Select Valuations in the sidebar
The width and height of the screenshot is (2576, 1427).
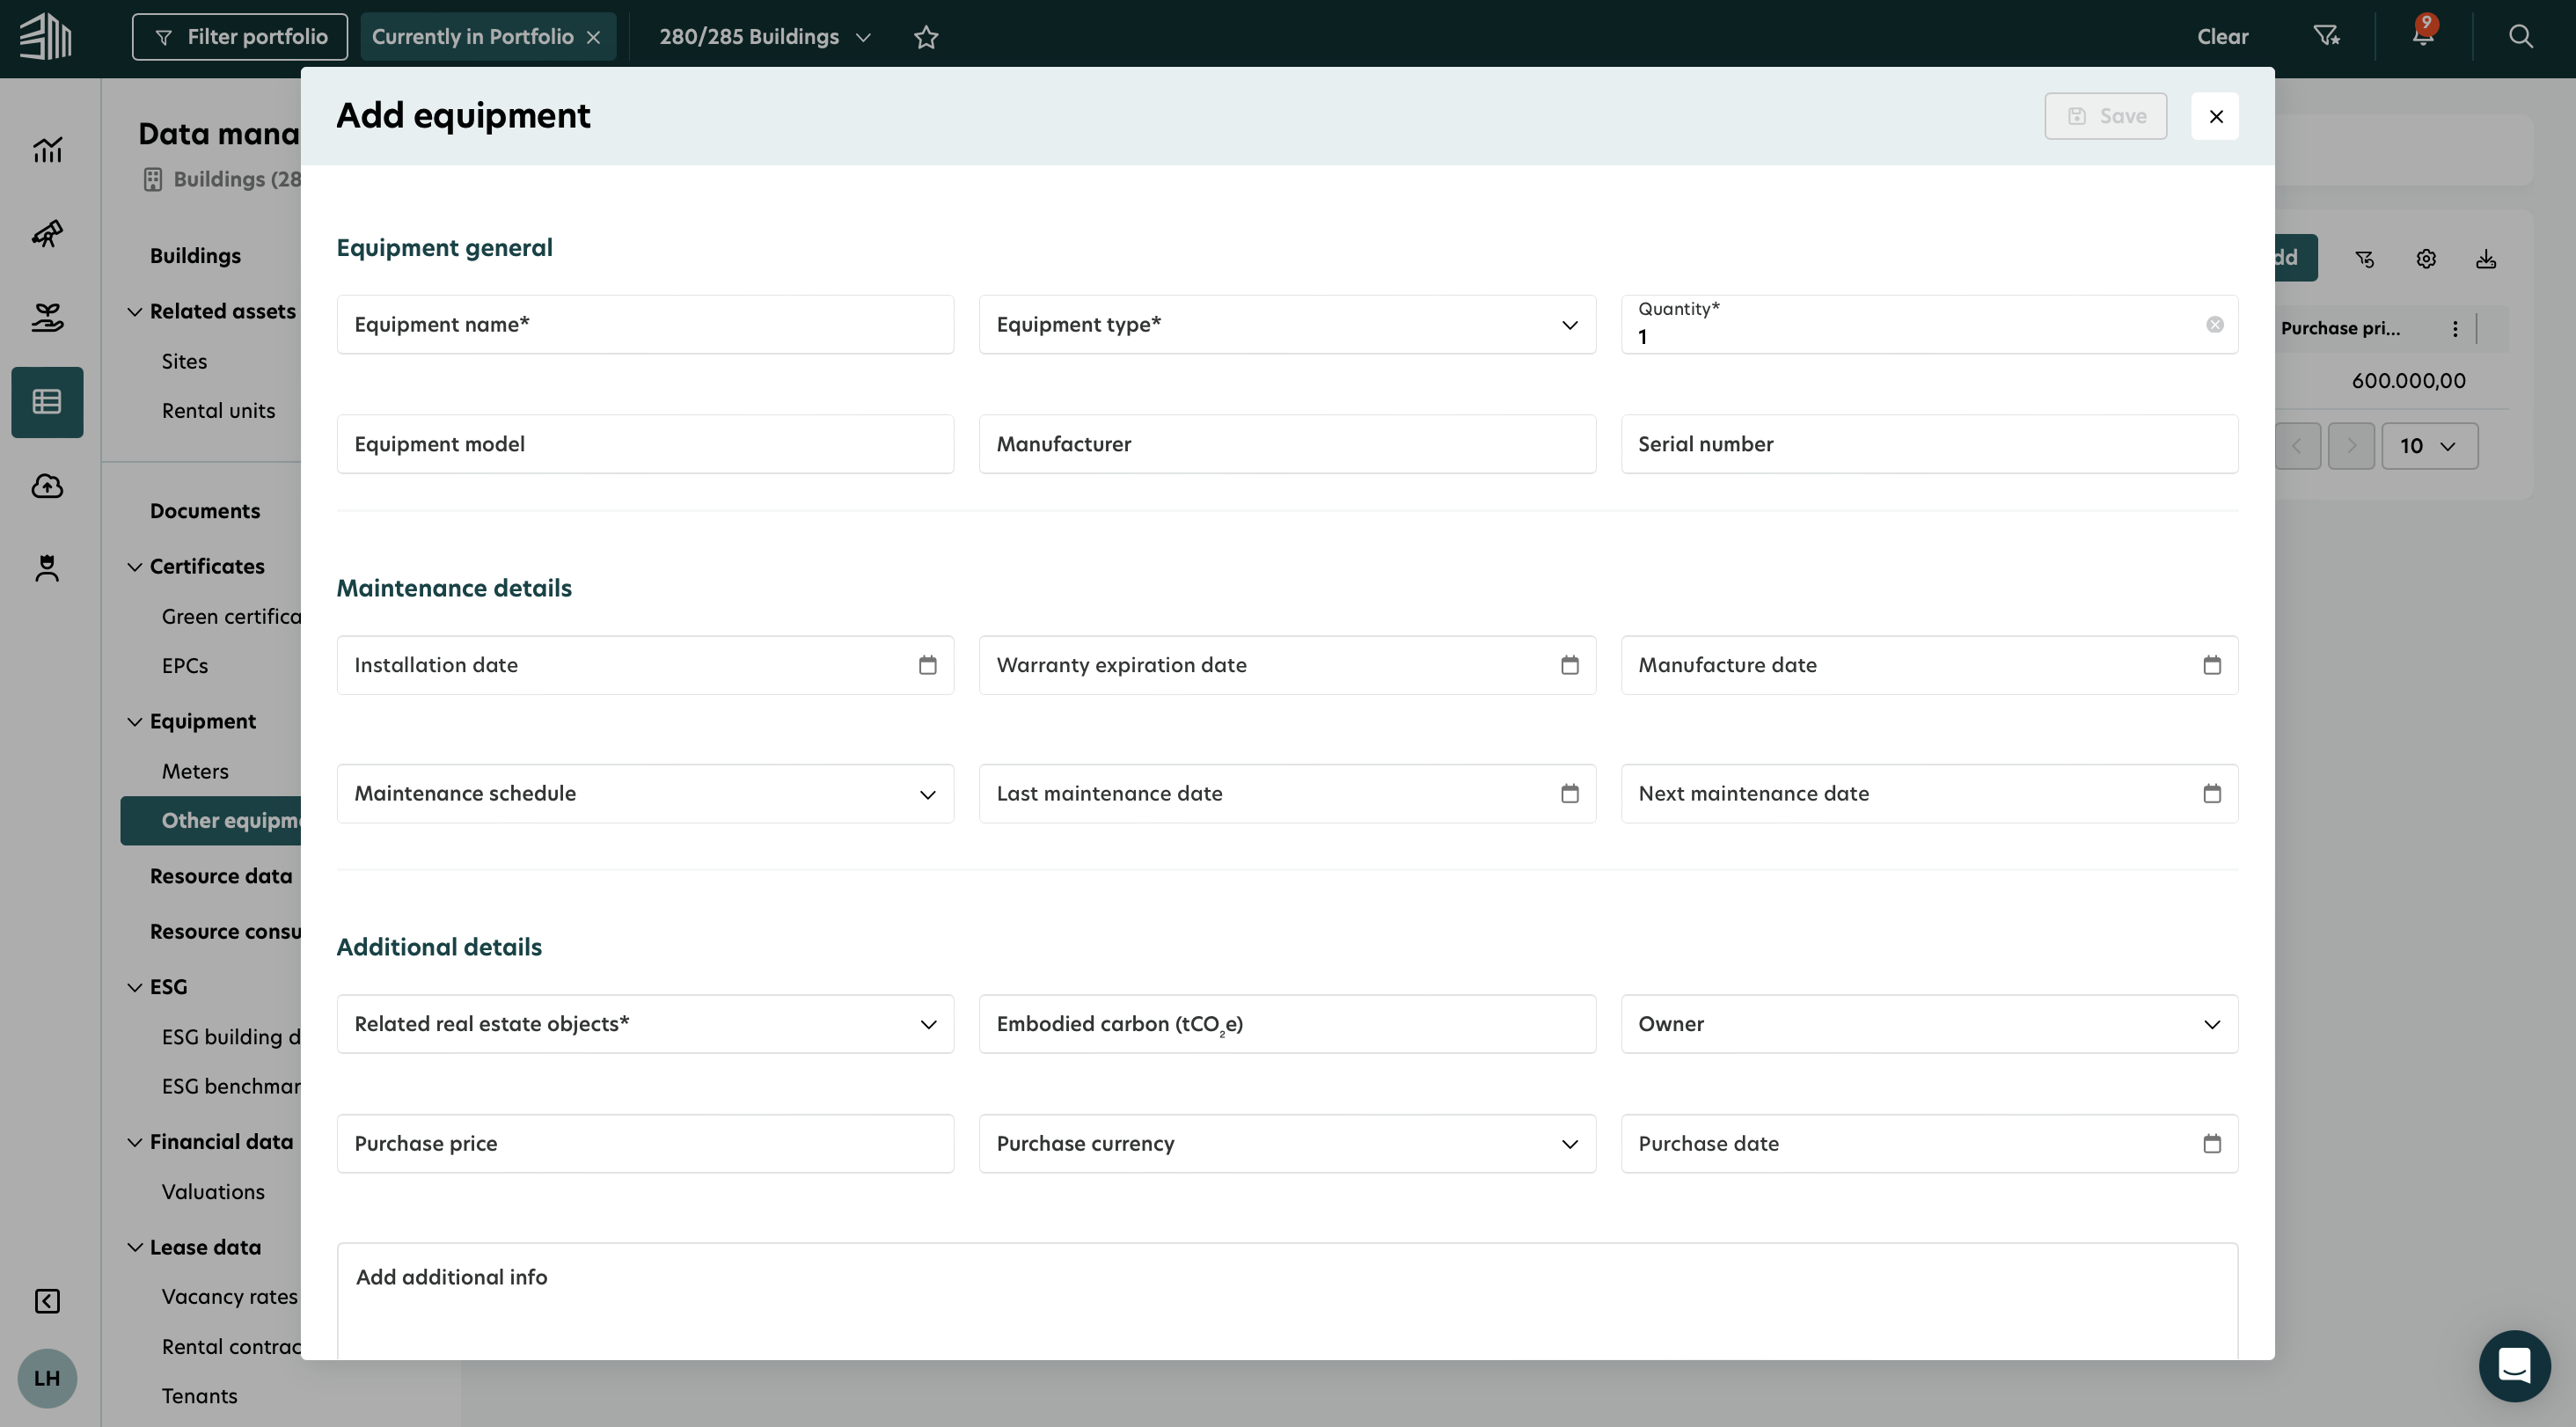[213, 1191]
